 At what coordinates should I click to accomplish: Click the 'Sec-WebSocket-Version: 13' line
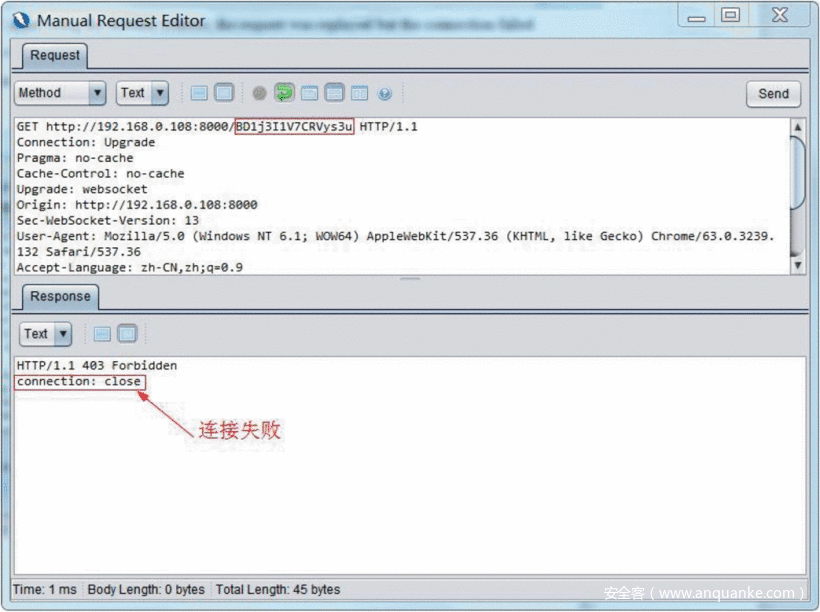tap(108, 221)
